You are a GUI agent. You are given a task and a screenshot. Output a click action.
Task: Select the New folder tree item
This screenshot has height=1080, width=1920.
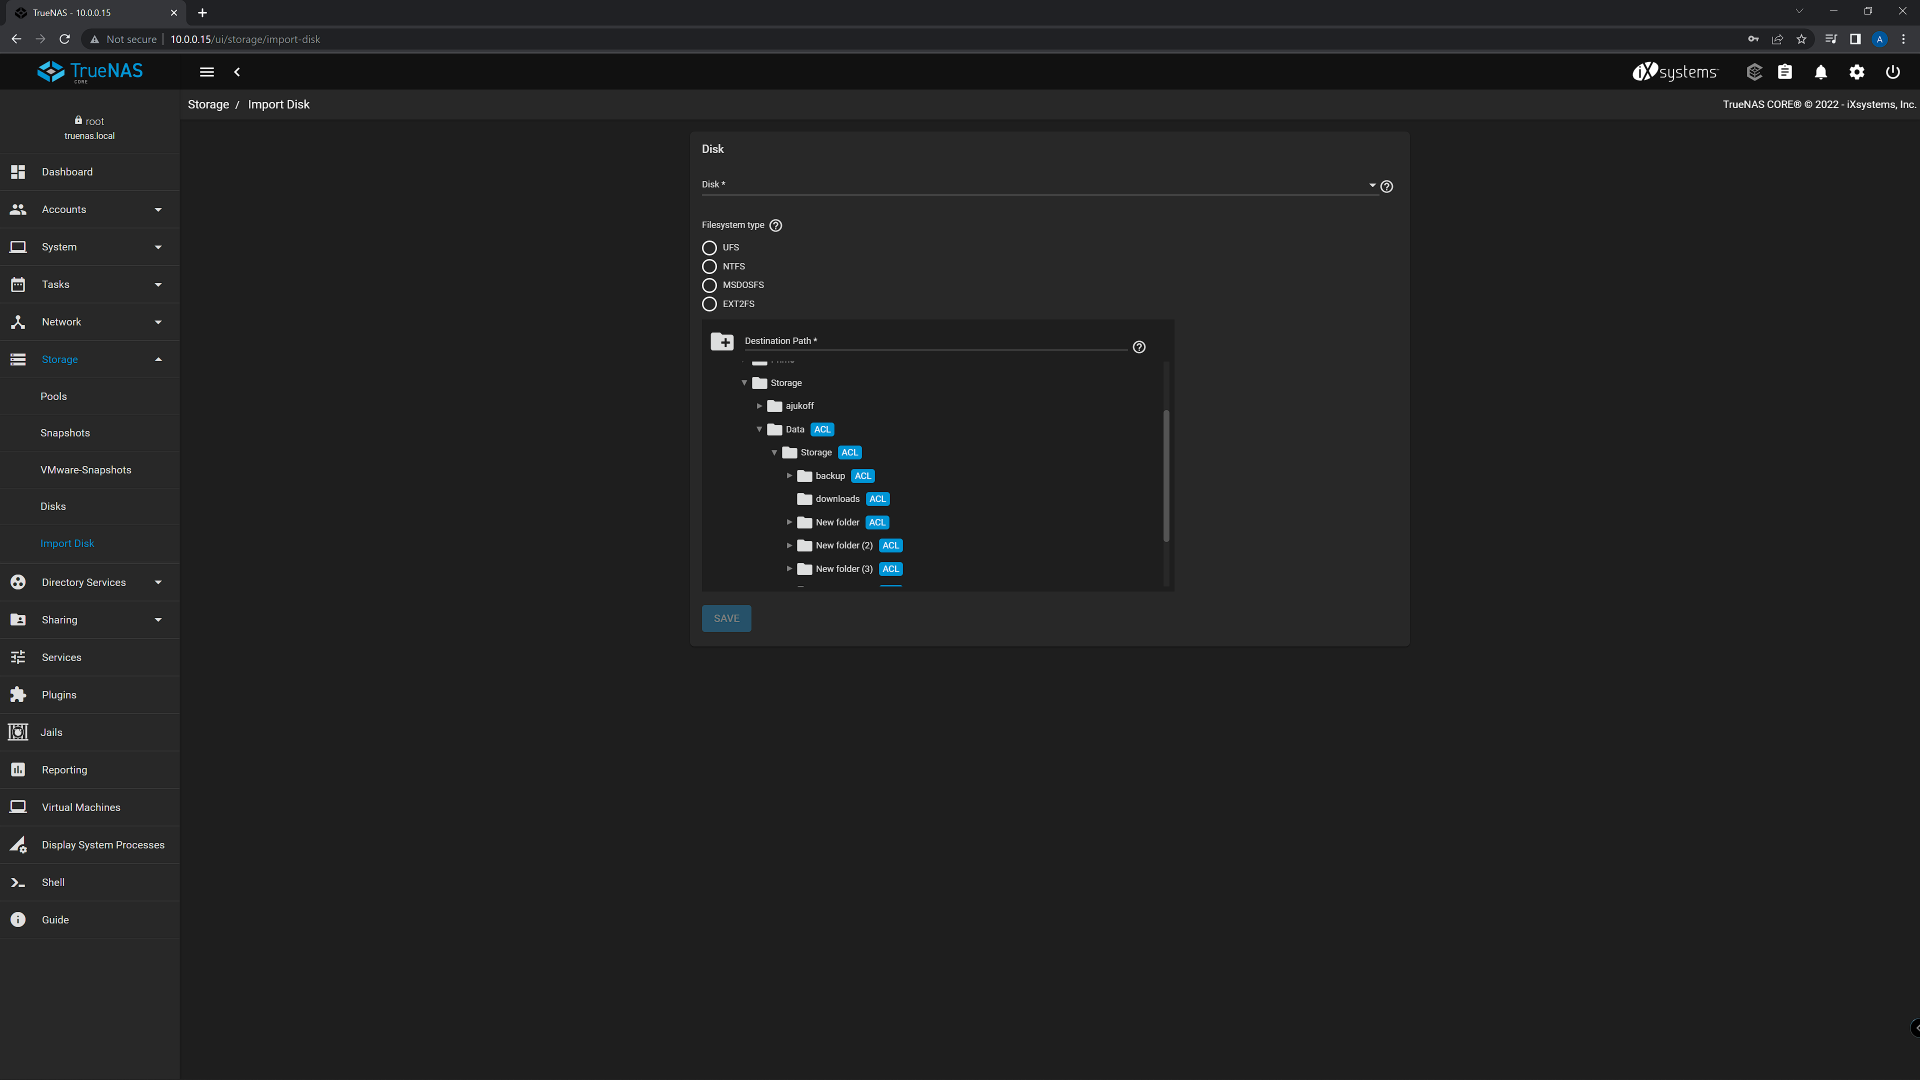coord(837,523)
